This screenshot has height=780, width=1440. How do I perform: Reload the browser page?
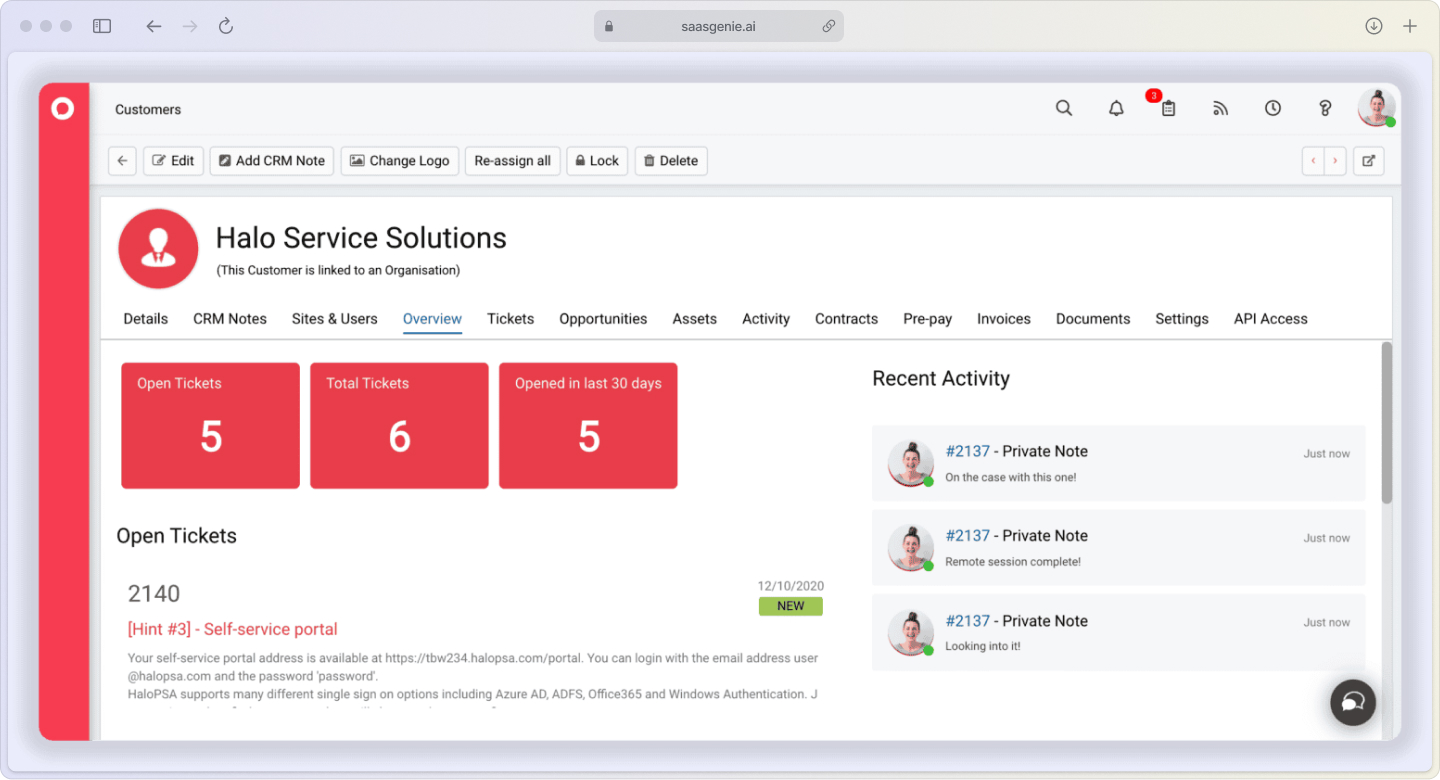tap(226, 26)
